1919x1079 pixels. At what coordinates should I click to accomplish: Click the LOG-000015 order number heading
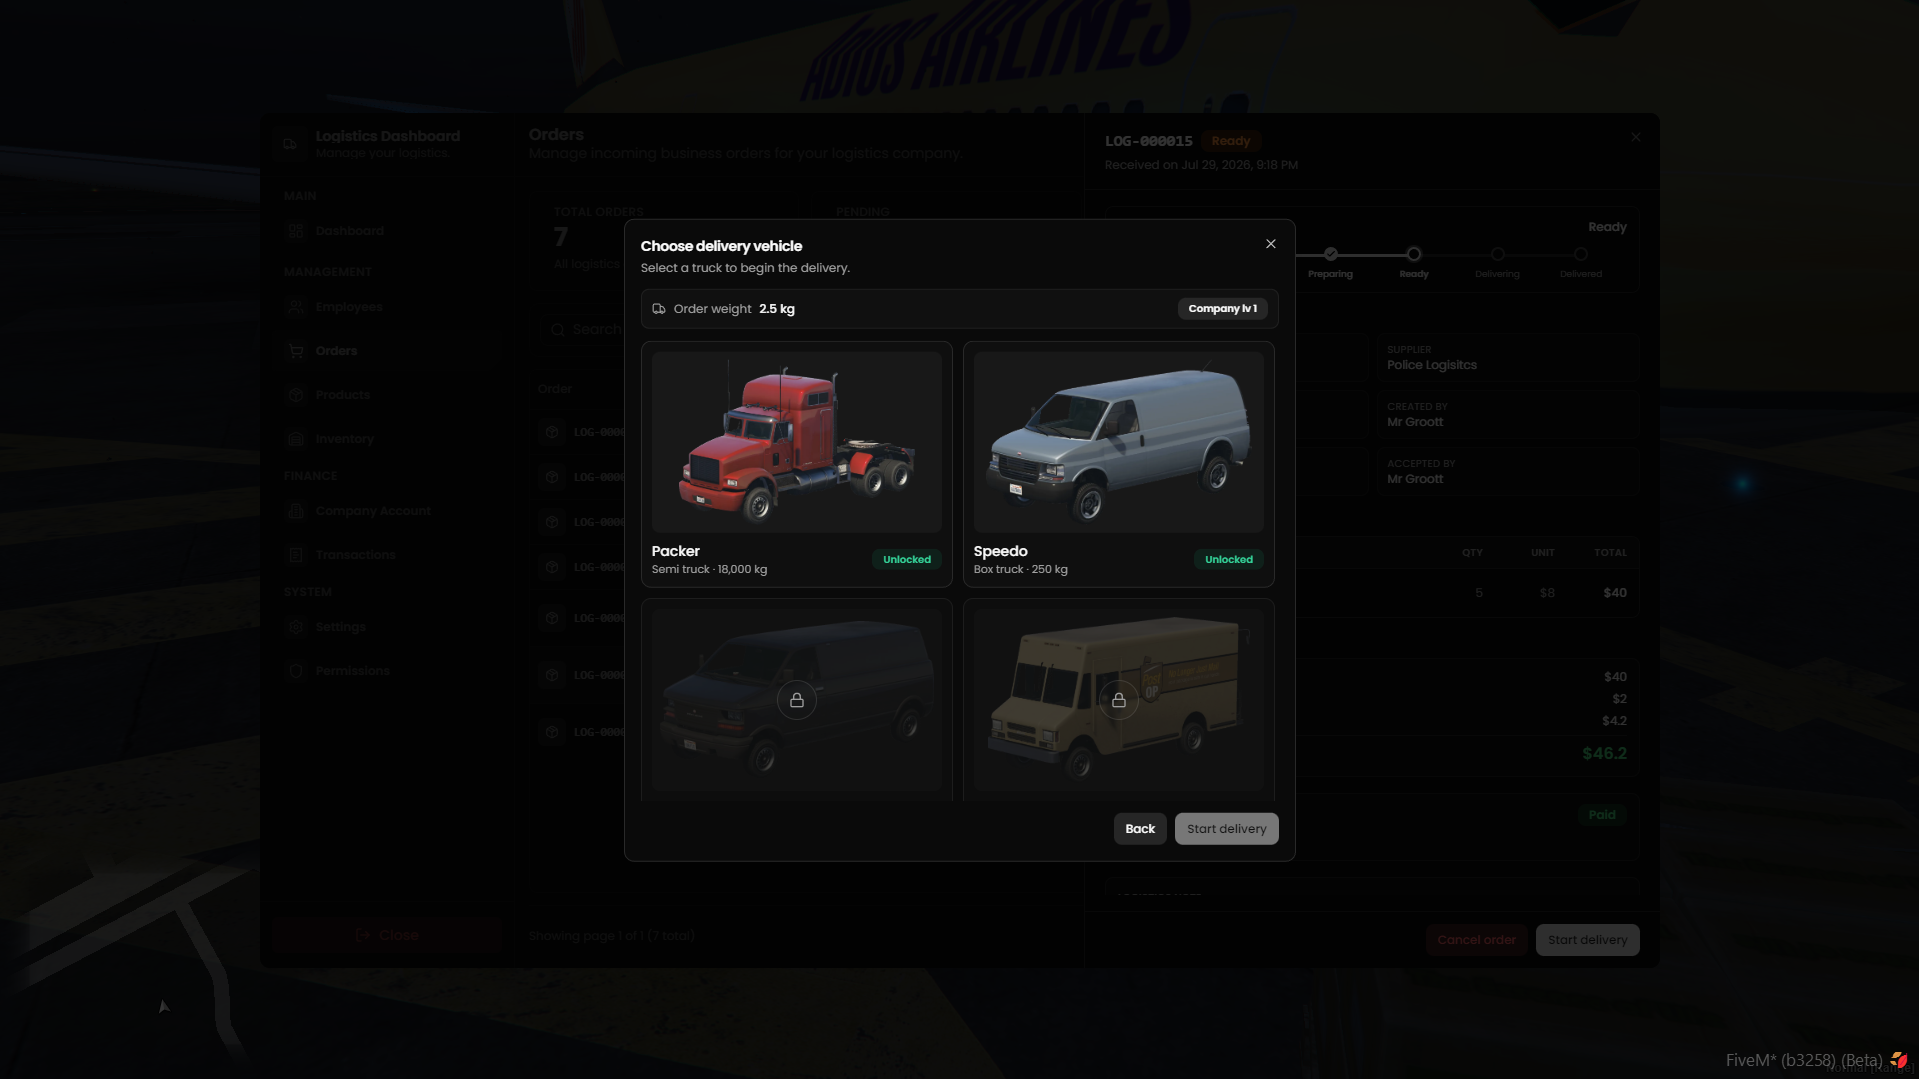pos(1149,141)
